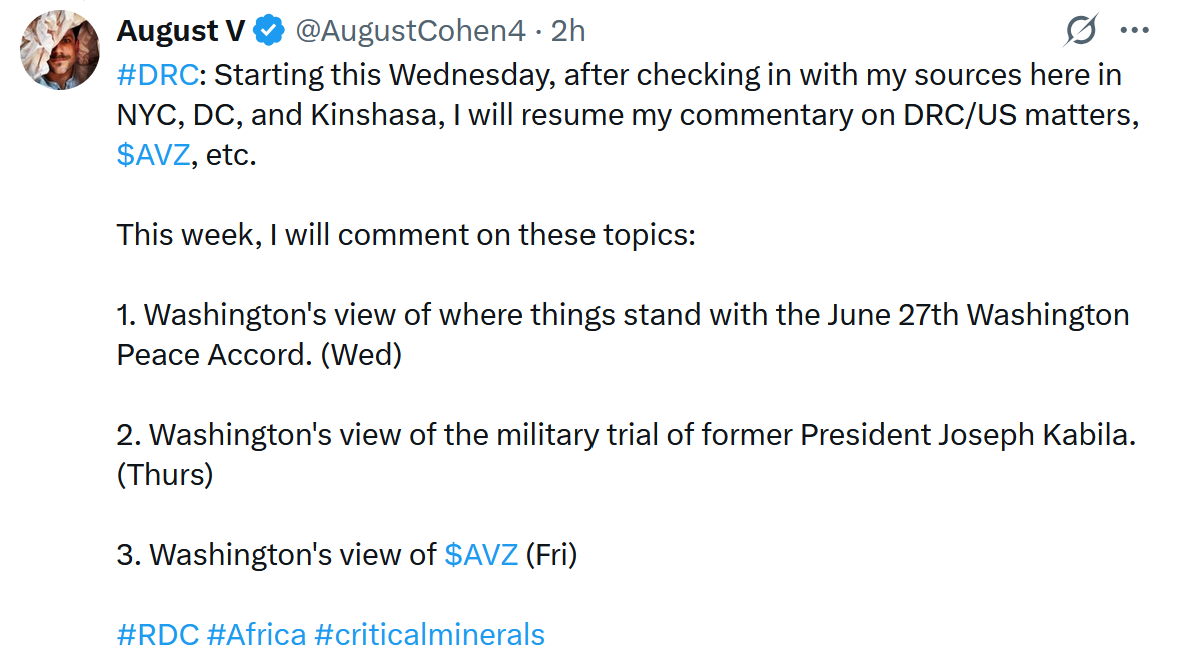Image resolution: width=1180 pixels, height=664 pixels.
Task: Click the 2h post timestamp
Action: tap(568, 32)
